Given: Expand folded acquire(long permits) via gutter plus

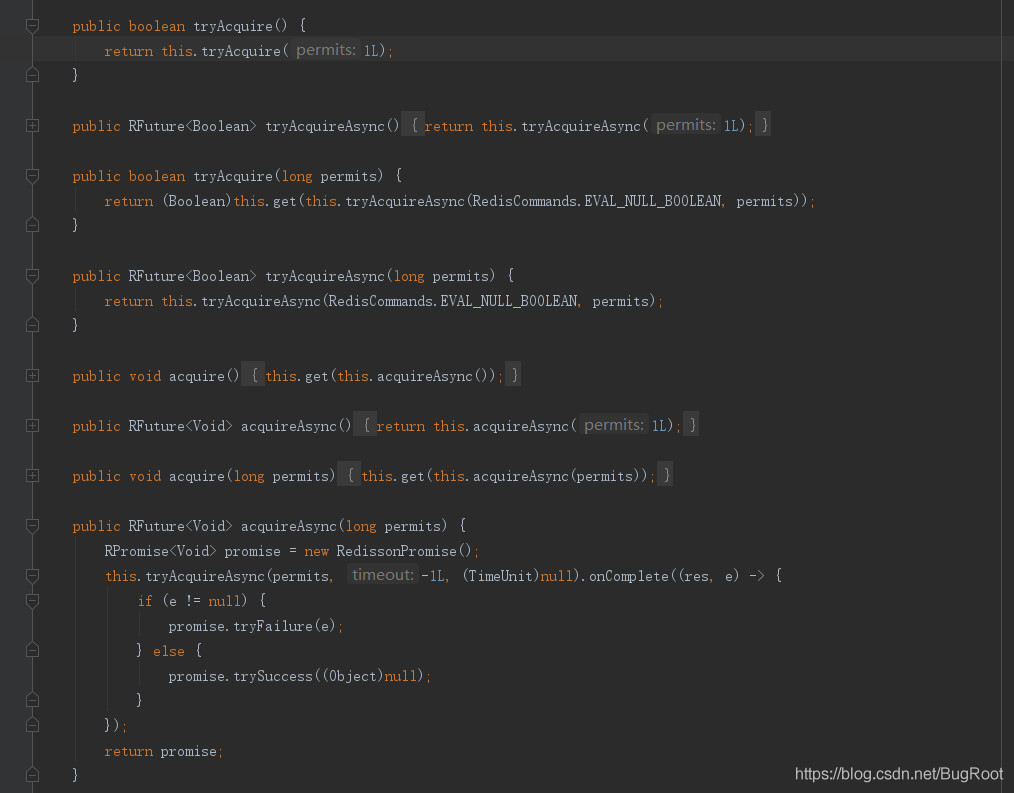Looking at the screenshot, I should click(x=32, y=476).
